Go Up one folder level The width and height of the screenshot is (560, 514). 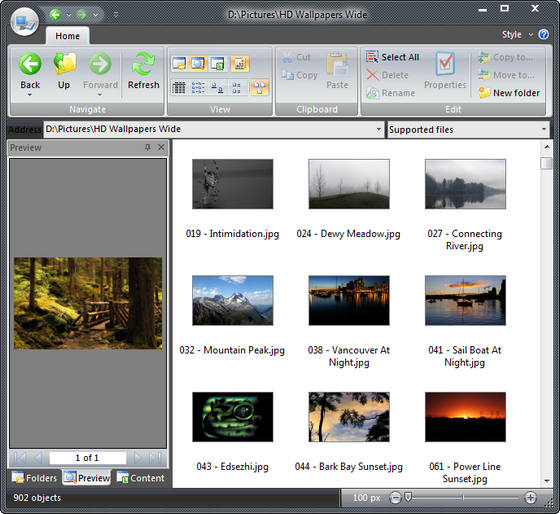[64, 71]
